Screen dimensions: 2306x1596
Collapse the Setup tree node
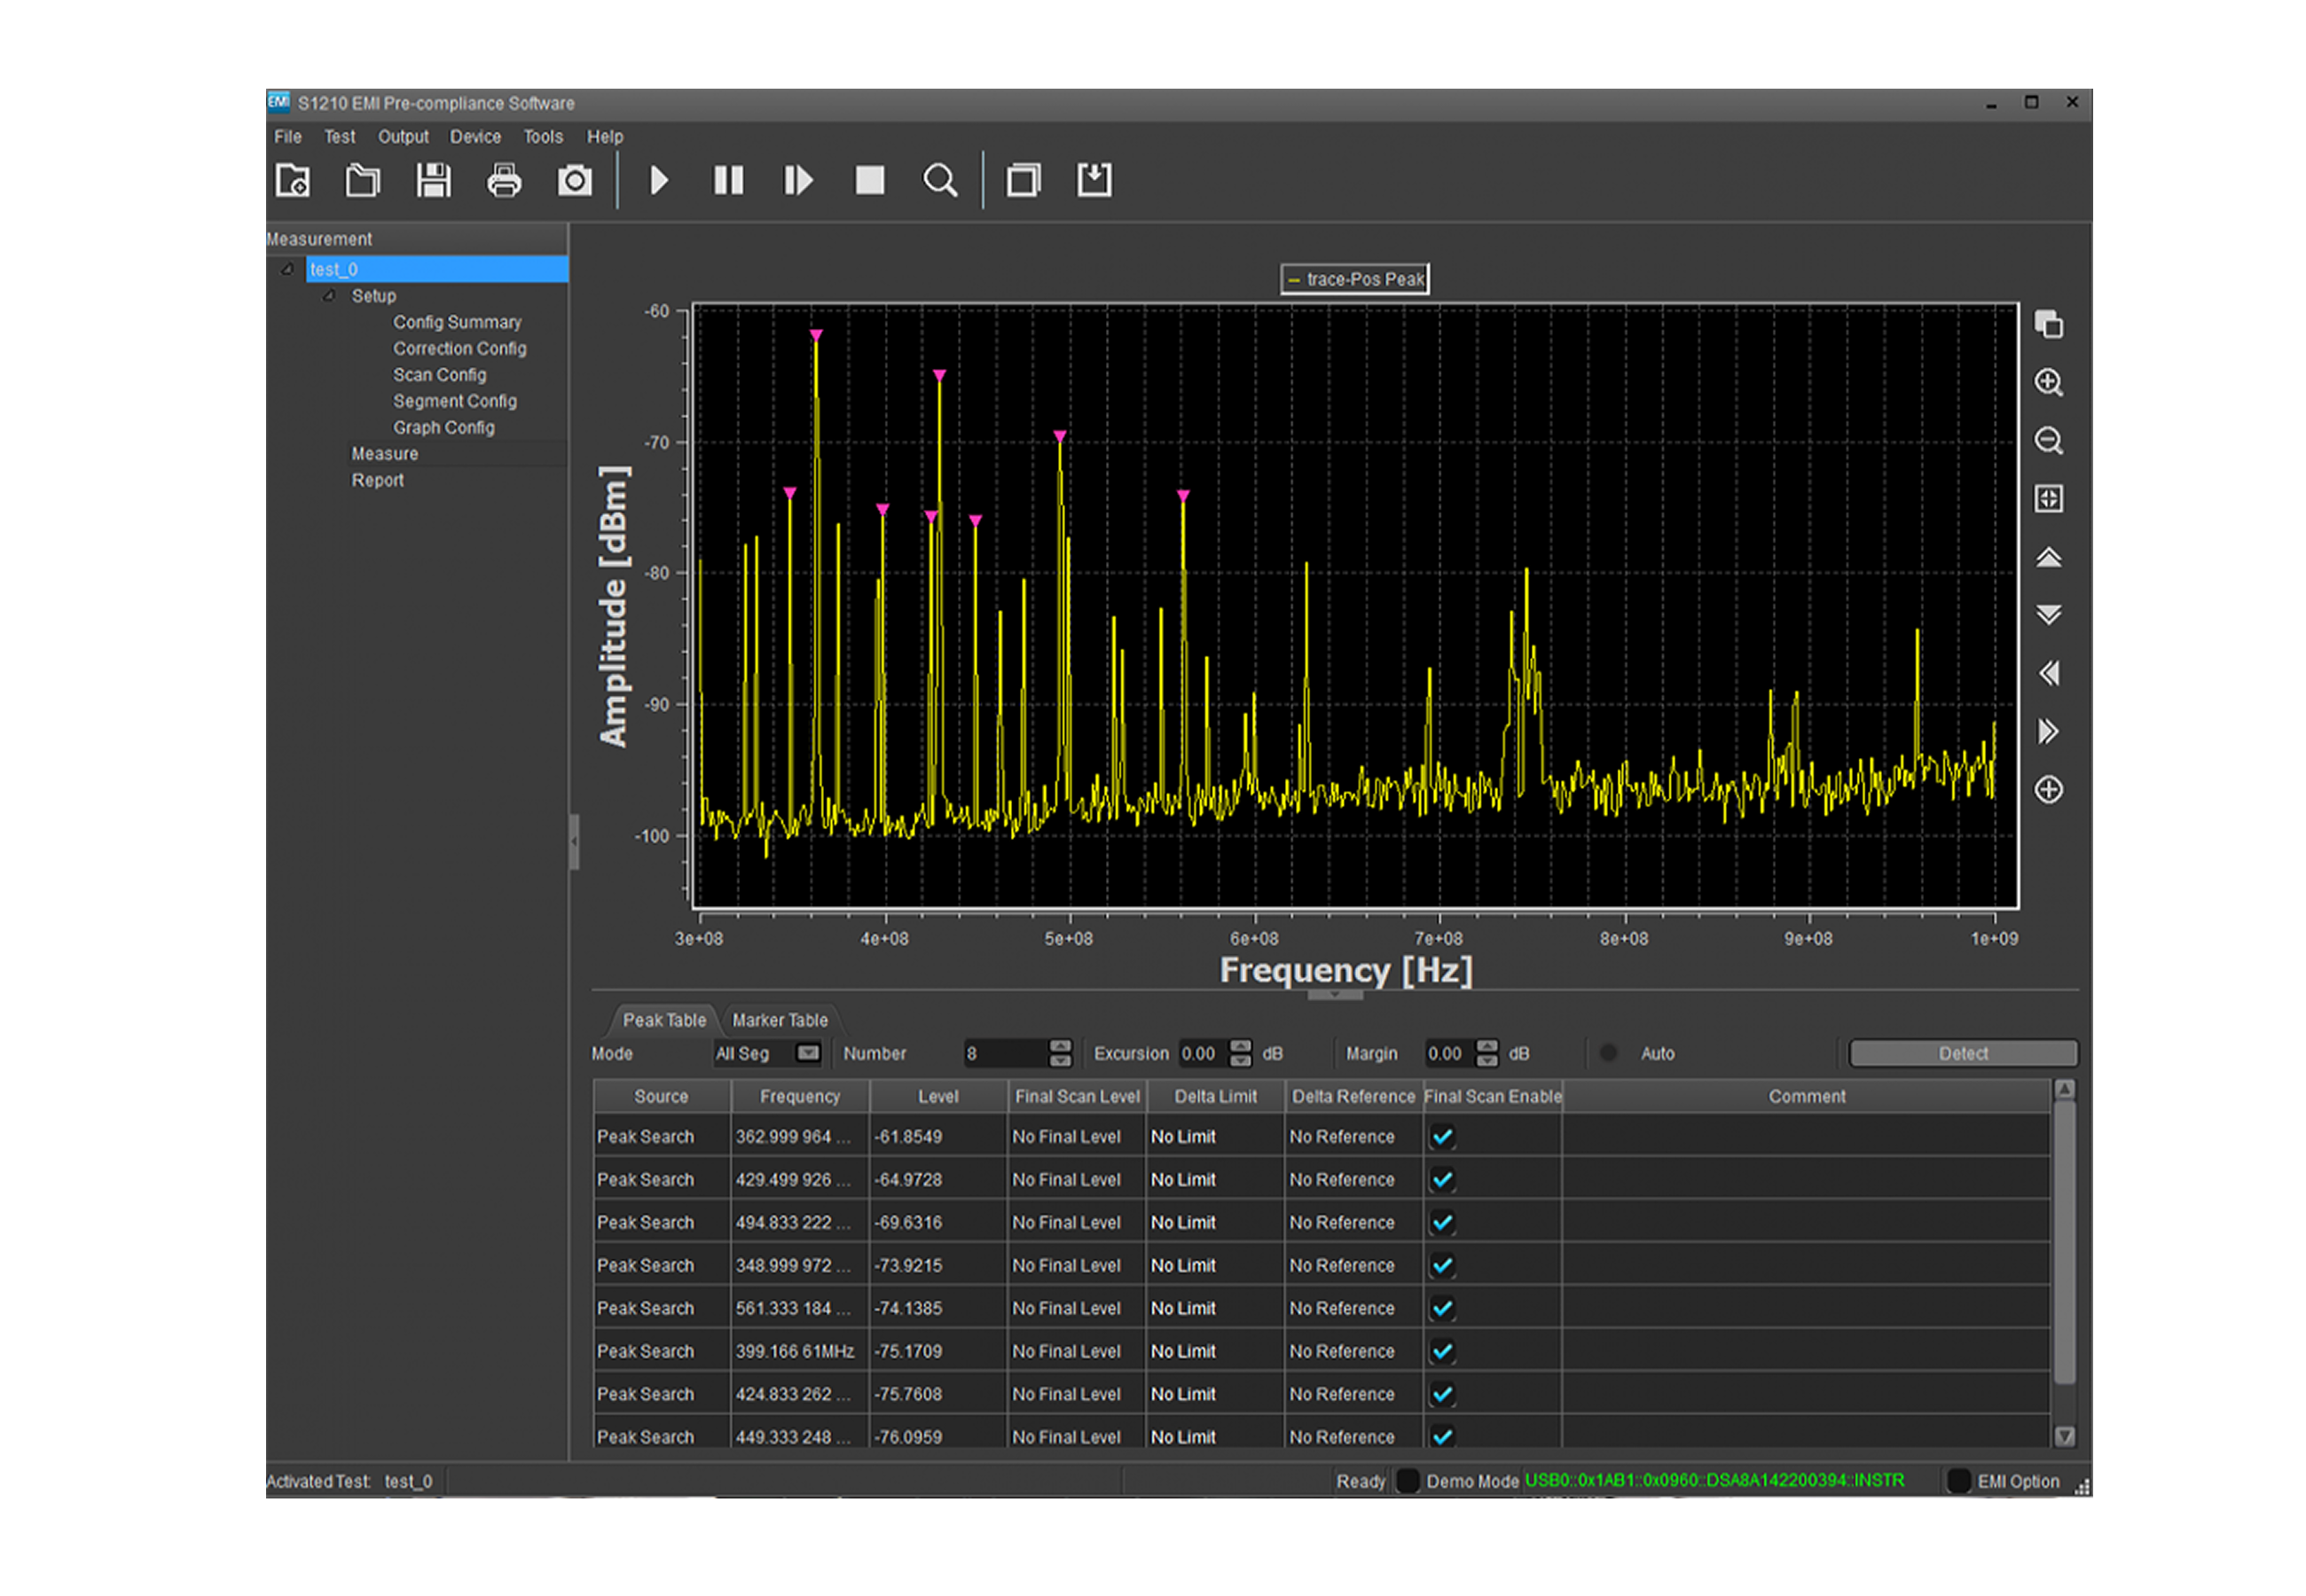tap(328, 296)
